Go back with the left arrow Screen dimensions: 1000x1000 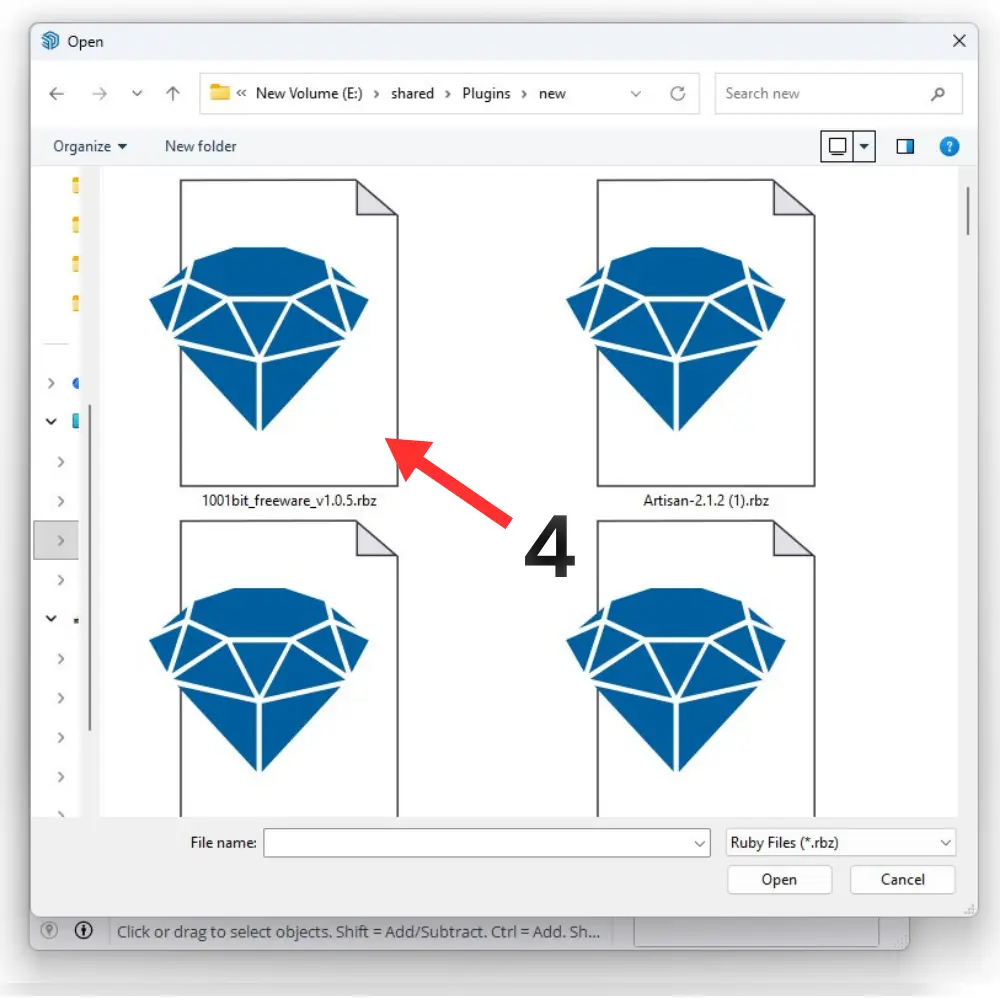coord(56,94)
